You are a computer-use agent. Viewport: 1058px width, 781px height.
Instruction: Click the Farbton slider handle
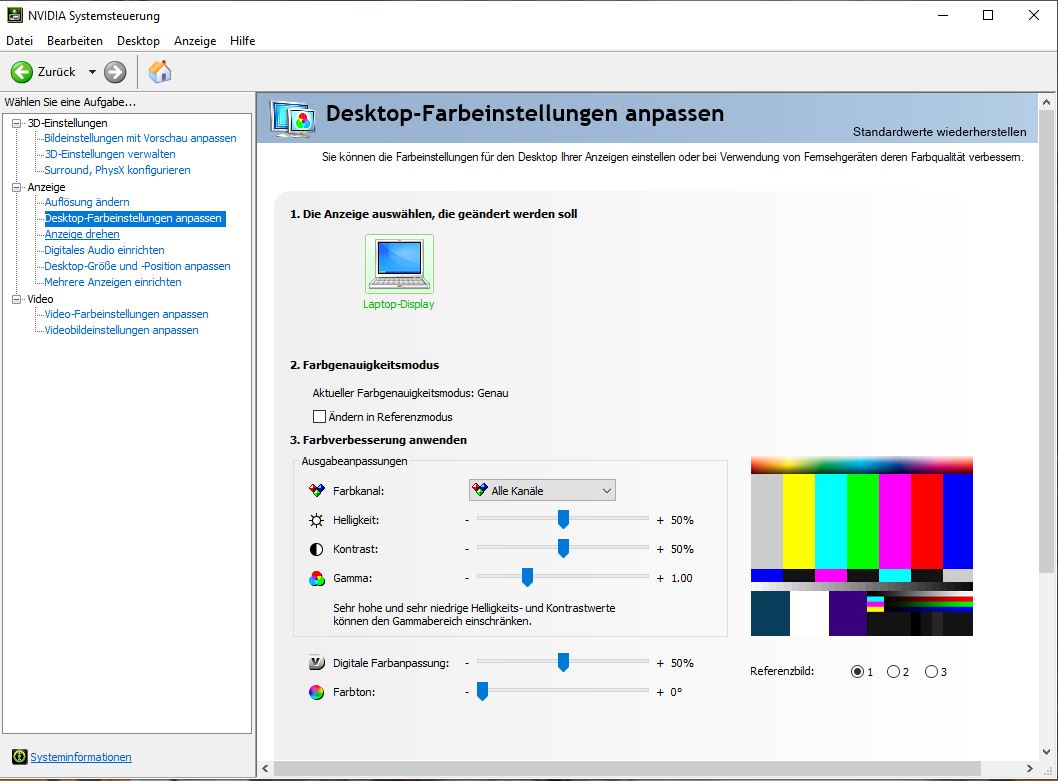482,691
